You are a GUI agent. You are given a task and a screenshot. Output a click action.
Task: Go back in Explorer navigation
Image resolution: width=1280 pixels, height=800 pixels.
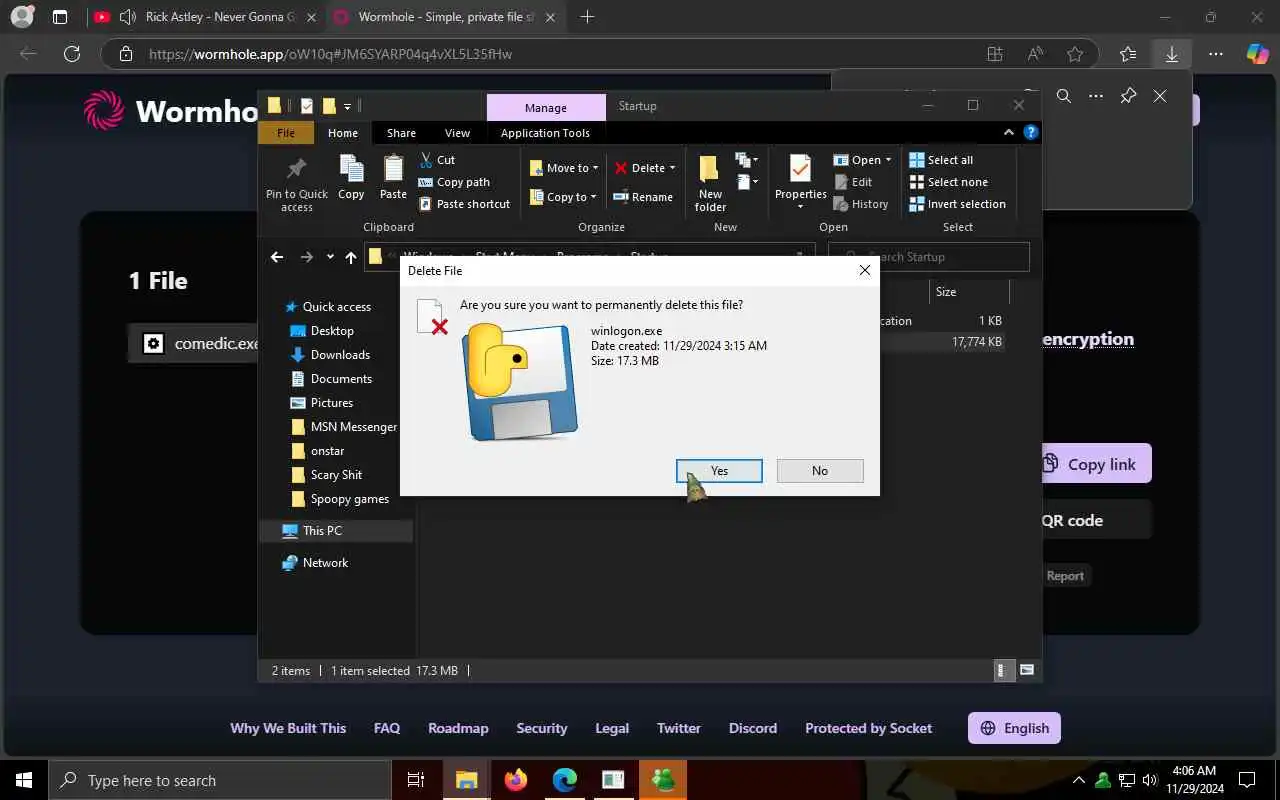pos(277,257)
